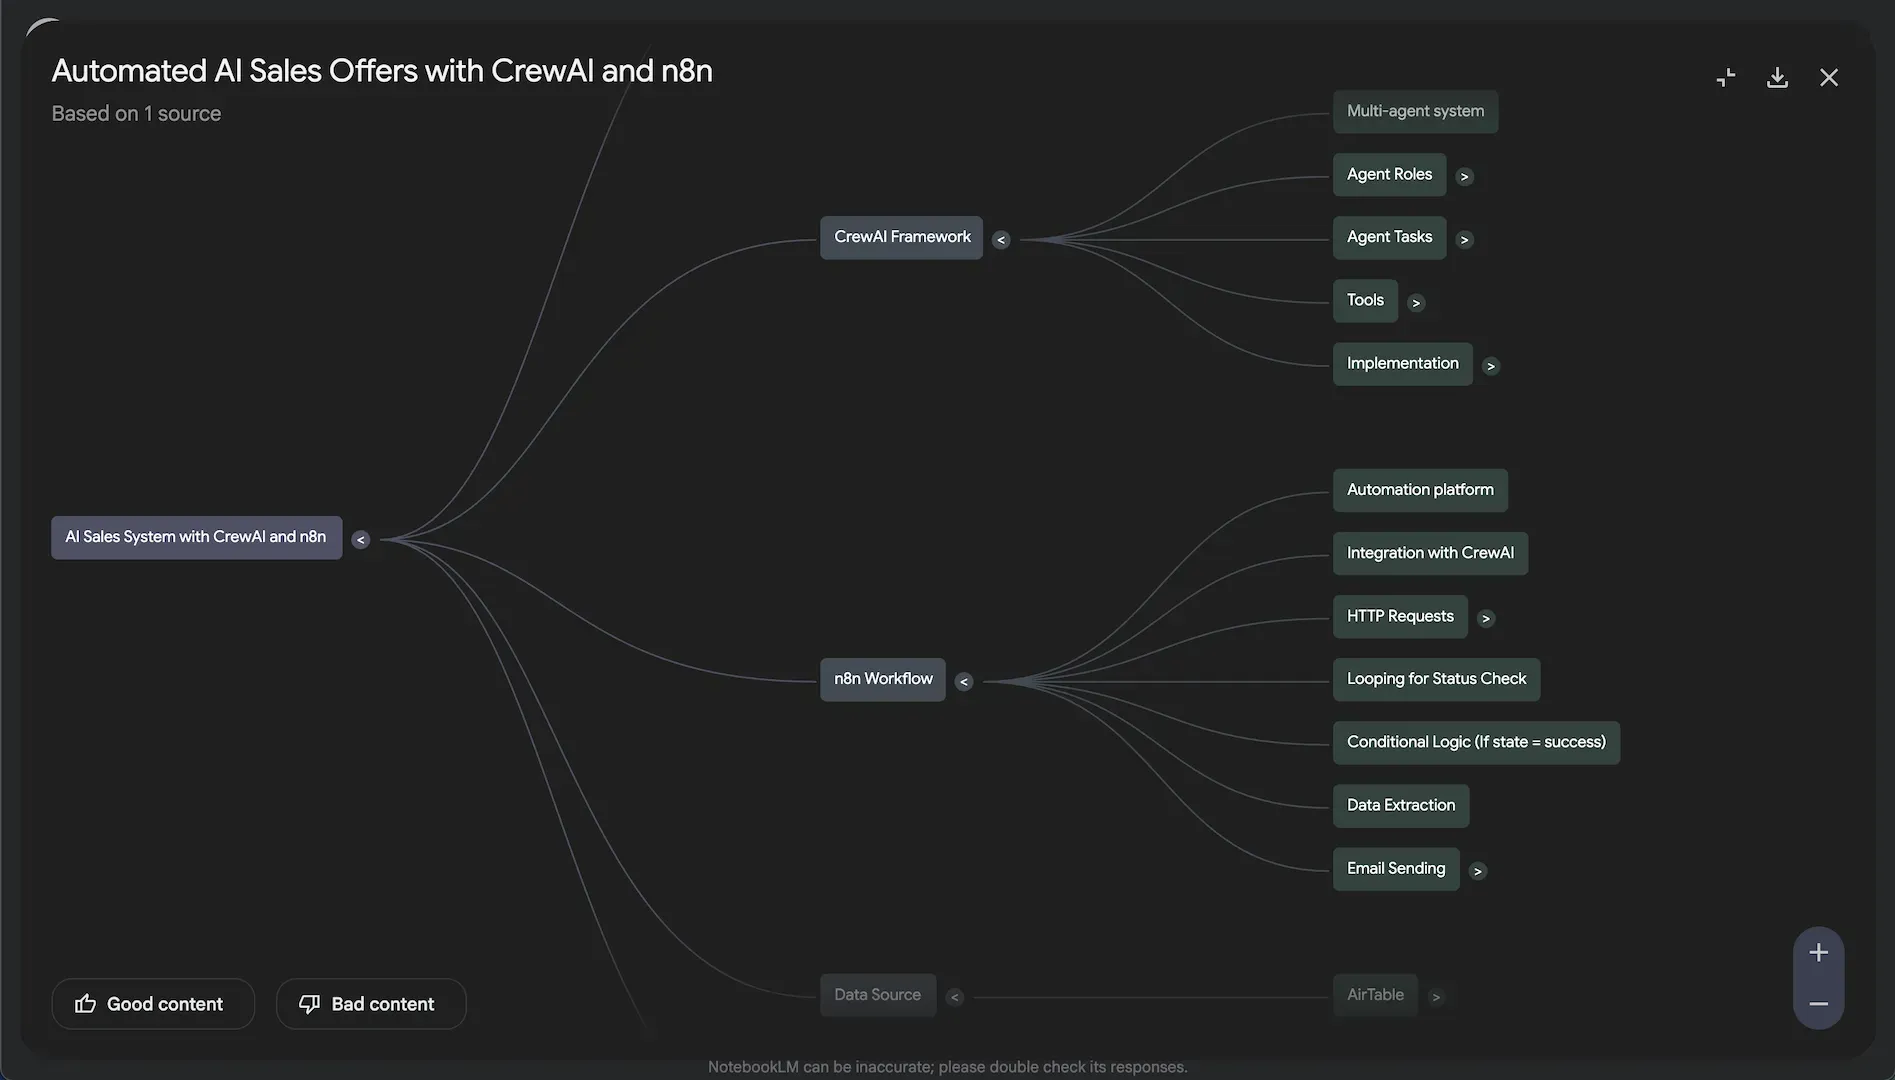Collapse the CrewAI Framework chevron
This screenshot has height=1080, width=1895.
pyautogui.click(x=1001, y=240)
